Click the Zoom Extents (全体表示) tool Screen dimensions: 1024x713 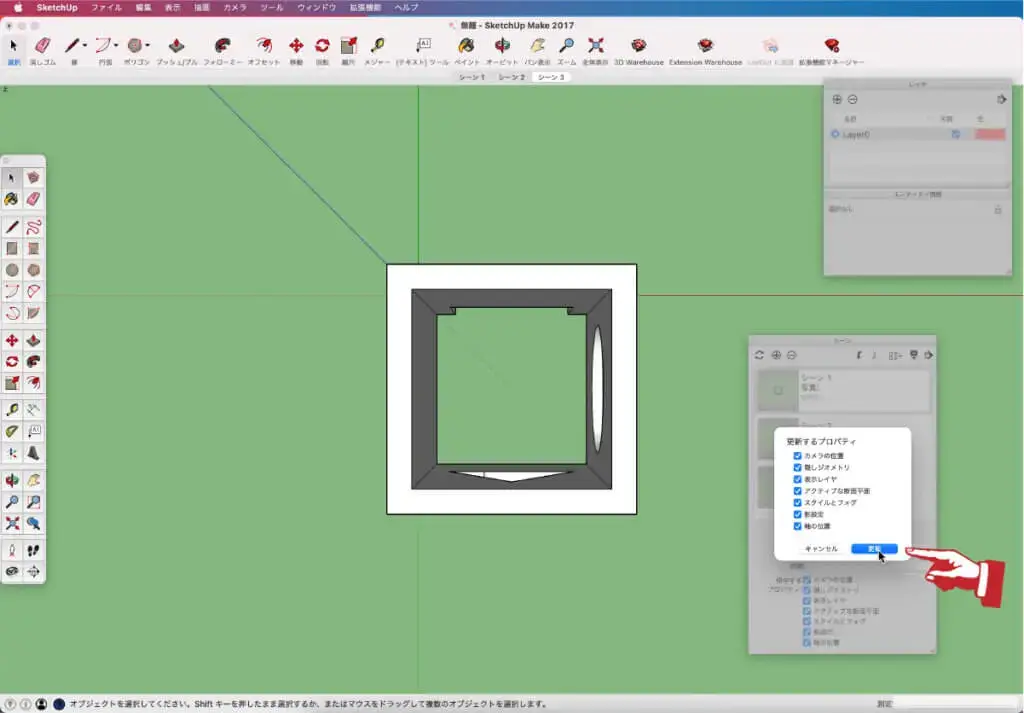click(x=596, y=47)
